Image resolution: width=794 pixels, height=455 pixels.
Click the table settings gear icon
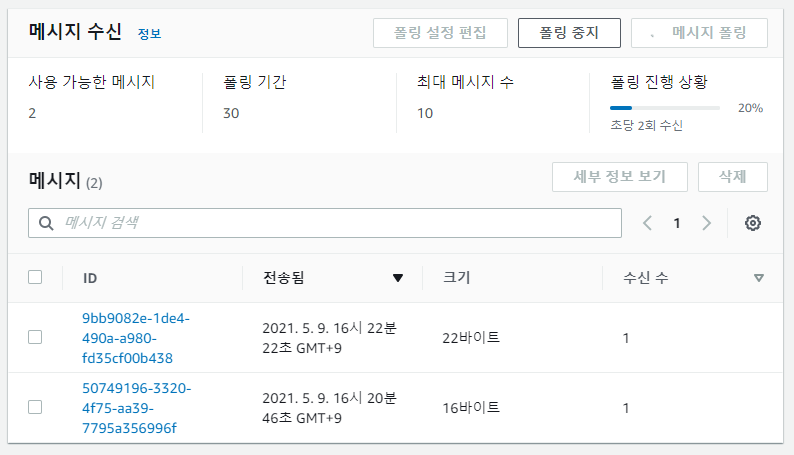click(x=753, y=223)
